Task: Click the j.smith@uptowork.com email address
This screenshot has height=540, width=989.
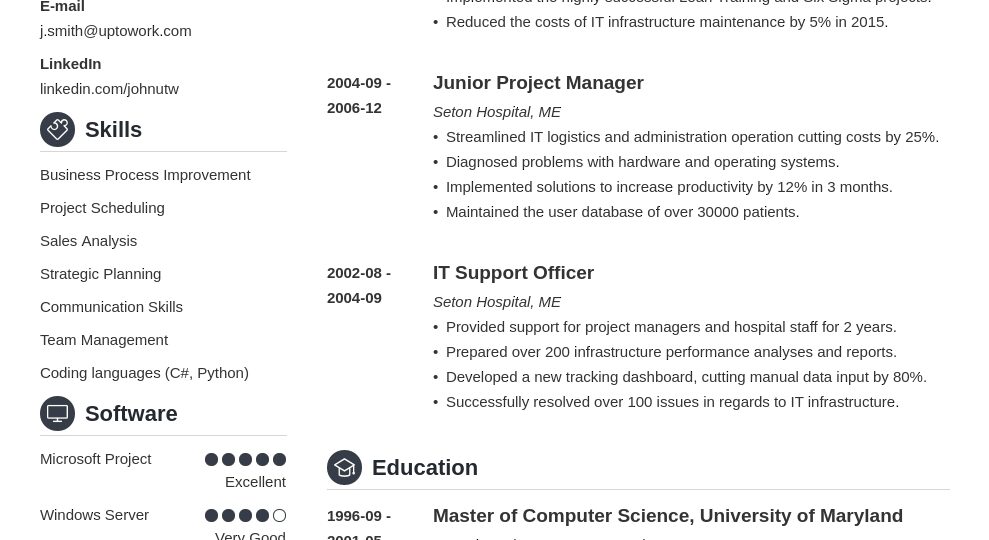Action: (115, 31)
